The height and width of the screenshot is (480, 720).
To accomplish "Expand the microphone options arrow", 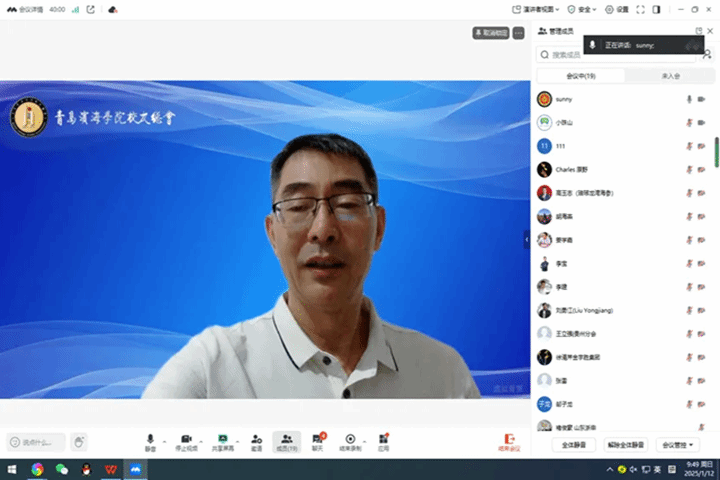I will (x=164, y=441).
